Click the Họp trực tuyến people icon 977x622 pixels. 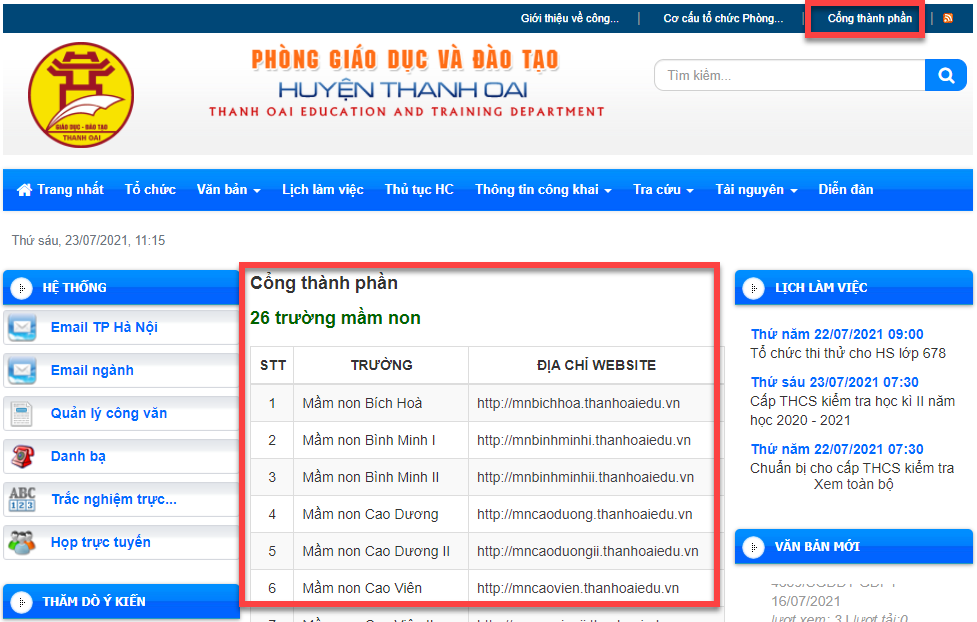(22, 542)
